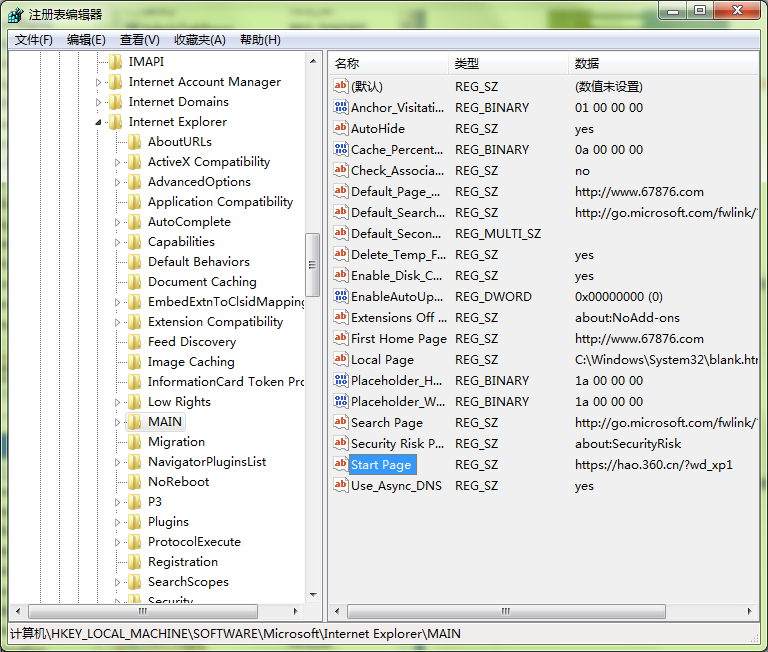Open the 收藏夹(A) menu
Image resolution: width=768 pixels, height=652 pixels.
click(200, 40)
